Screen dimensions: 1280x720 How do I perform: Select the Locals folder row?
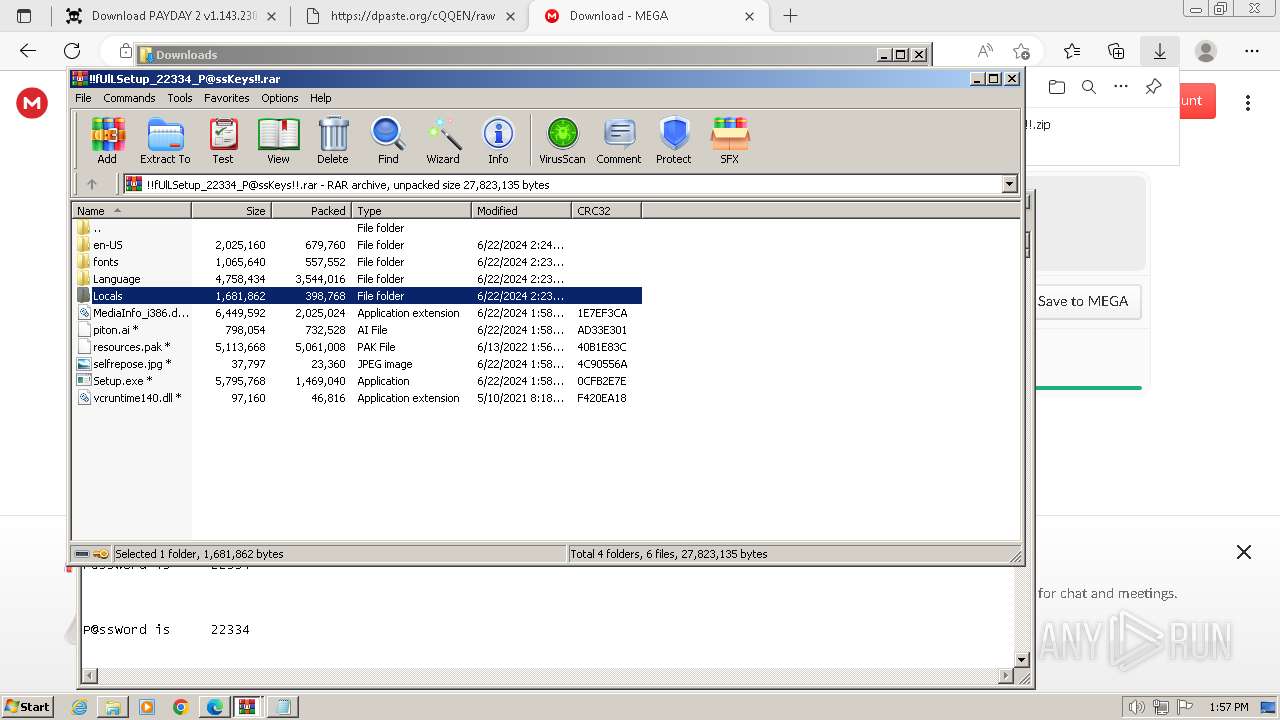(357, 296)
